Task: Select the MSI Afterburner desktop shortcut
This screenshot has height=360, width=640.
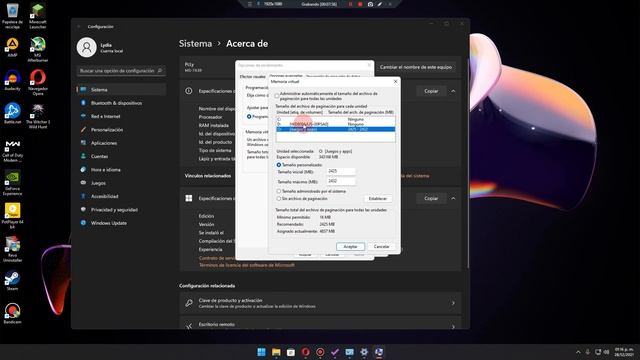Action: point(38,49)
